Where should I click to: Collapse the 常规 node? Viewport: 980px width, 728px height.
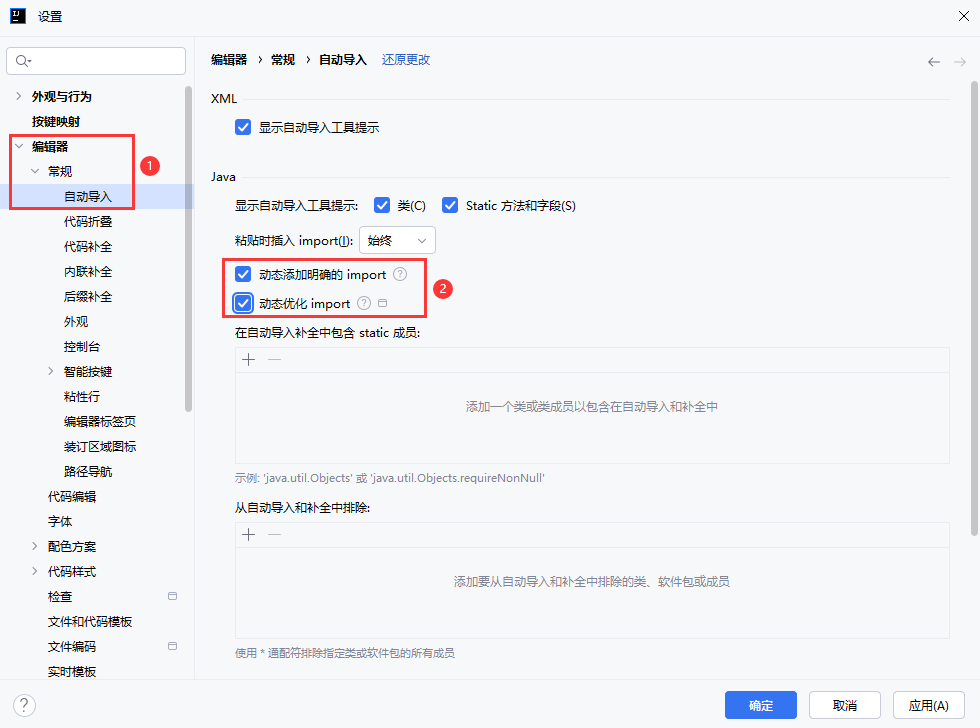[35, 171]
